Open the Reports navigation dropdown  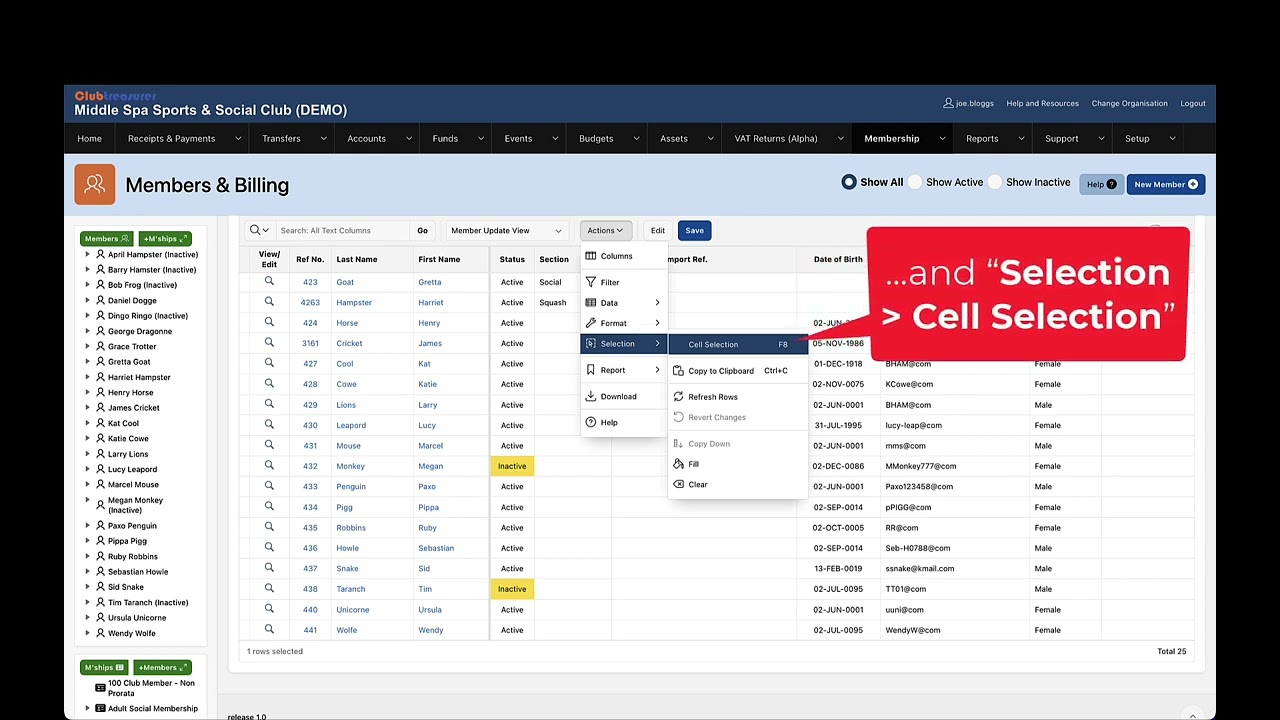pos(1021,139)
